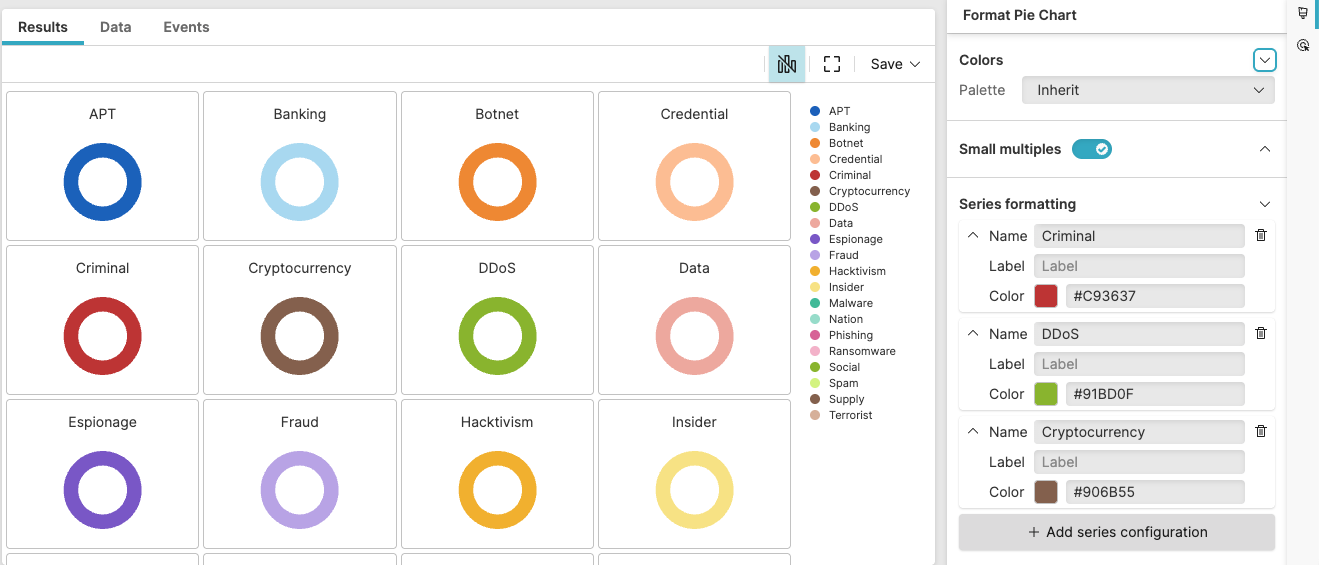1319x565 pixels.
Task: Click the Data donut chart
Action: [694, 336]
